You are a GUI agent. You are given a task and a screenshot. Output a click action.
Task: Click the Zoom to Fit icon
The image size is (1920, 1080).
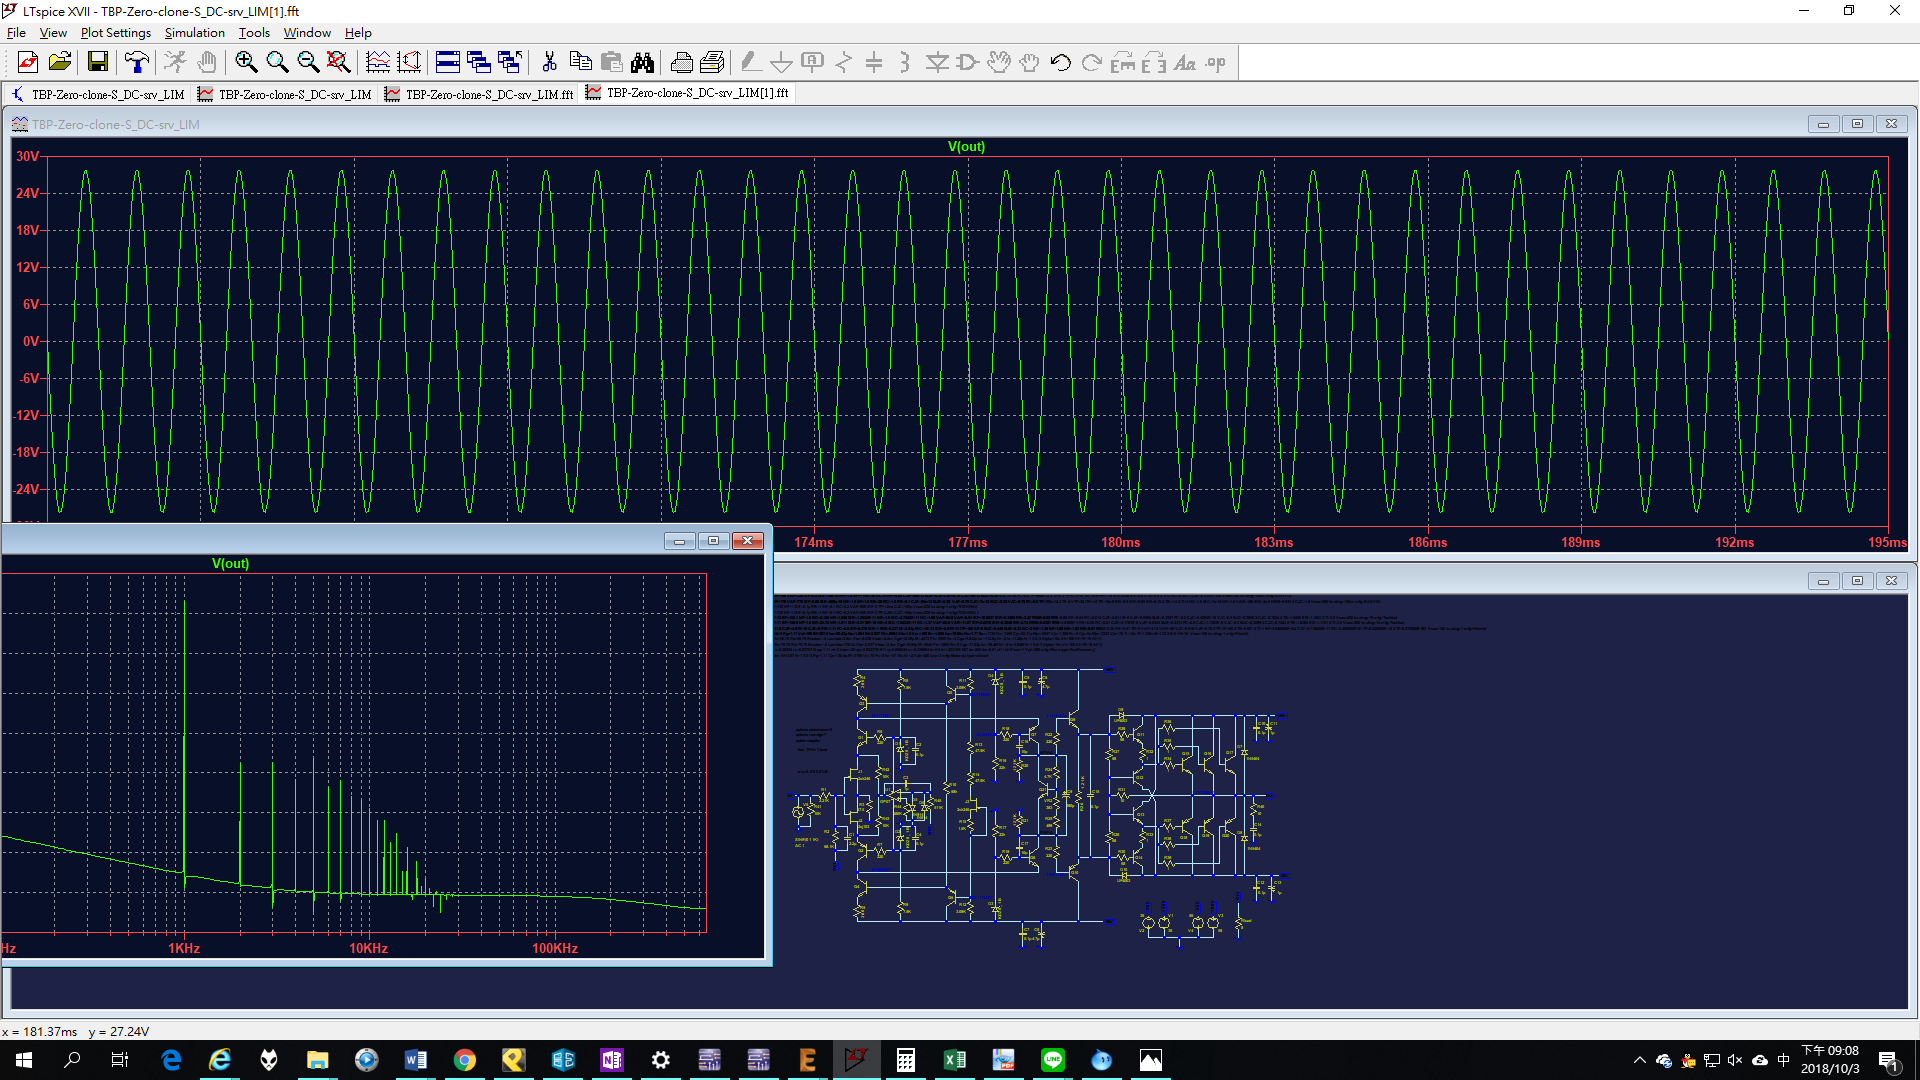339,62
